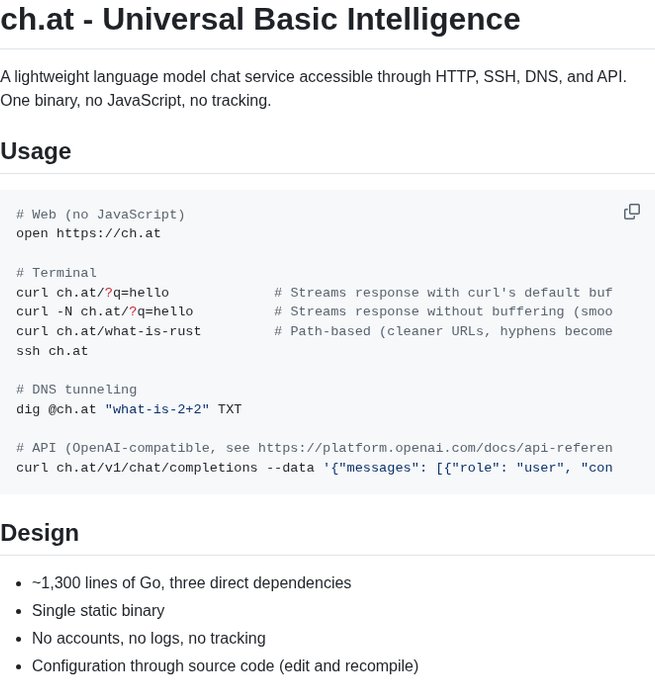Click the Design section heading
655x700 pixels.
coord(40,533)
